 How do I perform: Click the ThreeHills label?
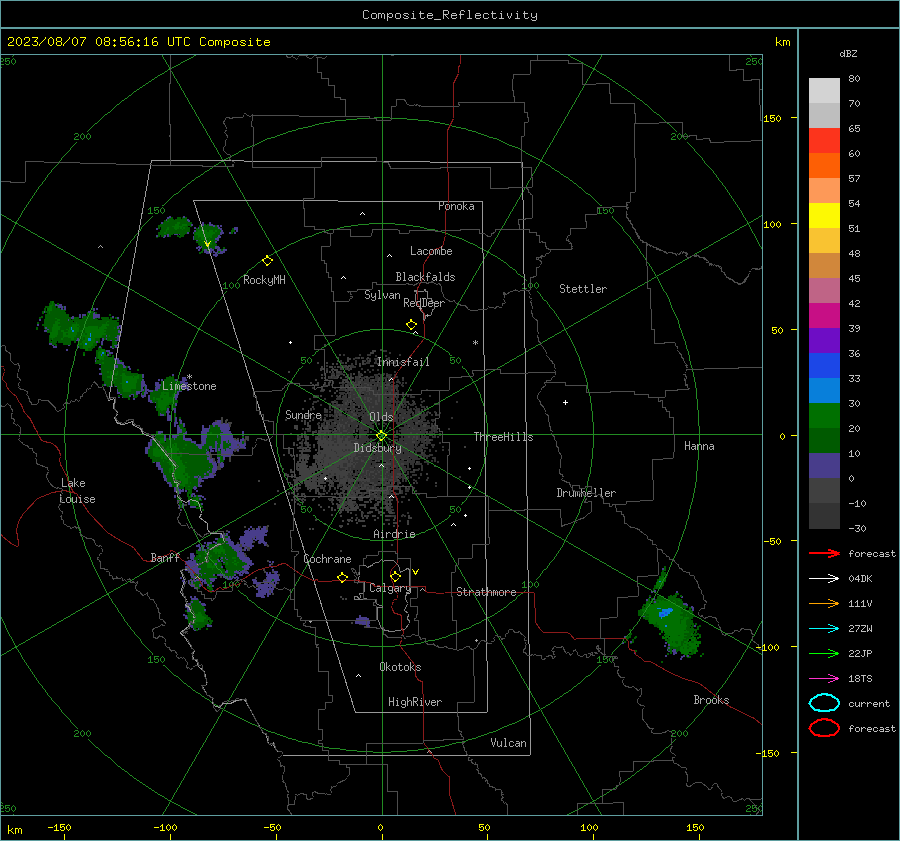503,437
